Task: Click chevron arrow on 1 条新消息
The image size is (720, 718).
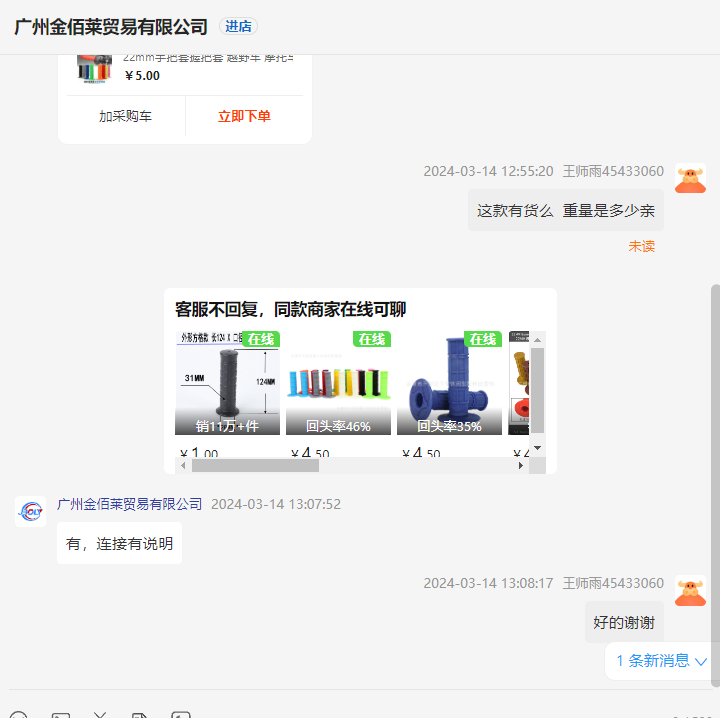Action: [x=701, y=662]
